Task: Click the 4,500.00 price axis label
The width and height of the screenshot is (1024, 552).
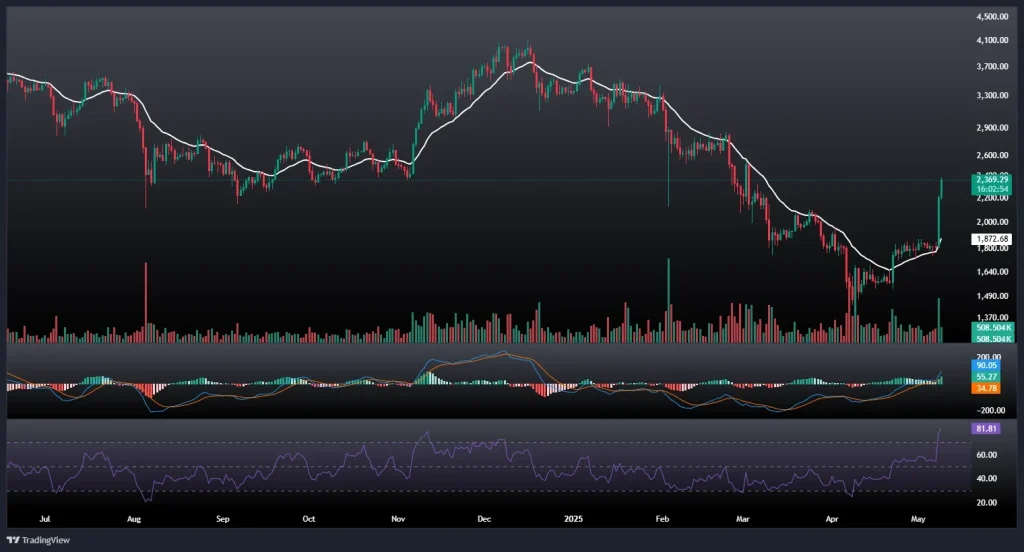Action: [x=991, y=17]
